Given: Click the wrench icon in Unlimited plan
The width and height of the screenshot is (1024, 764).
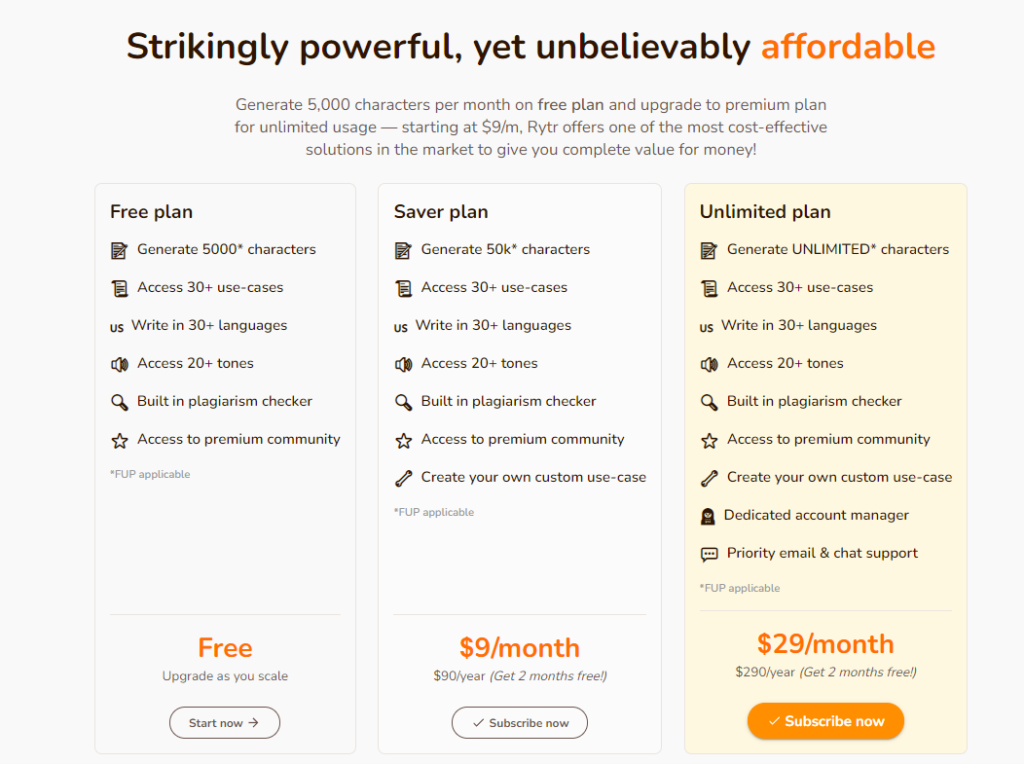Looking at the screenshot, I should pyautogui.click(x=709, y=478).
